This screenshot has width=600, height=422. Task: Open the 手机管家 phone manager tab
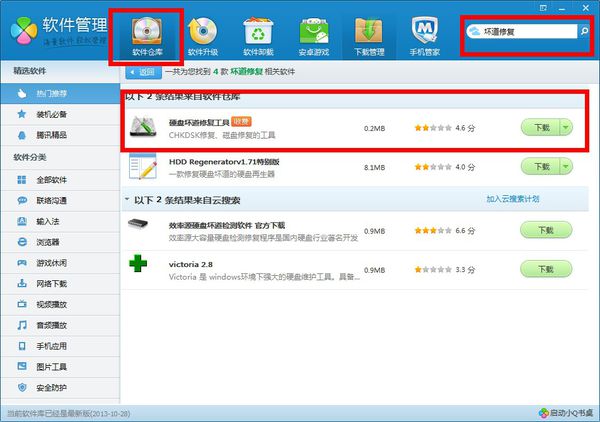pos(424,37)
